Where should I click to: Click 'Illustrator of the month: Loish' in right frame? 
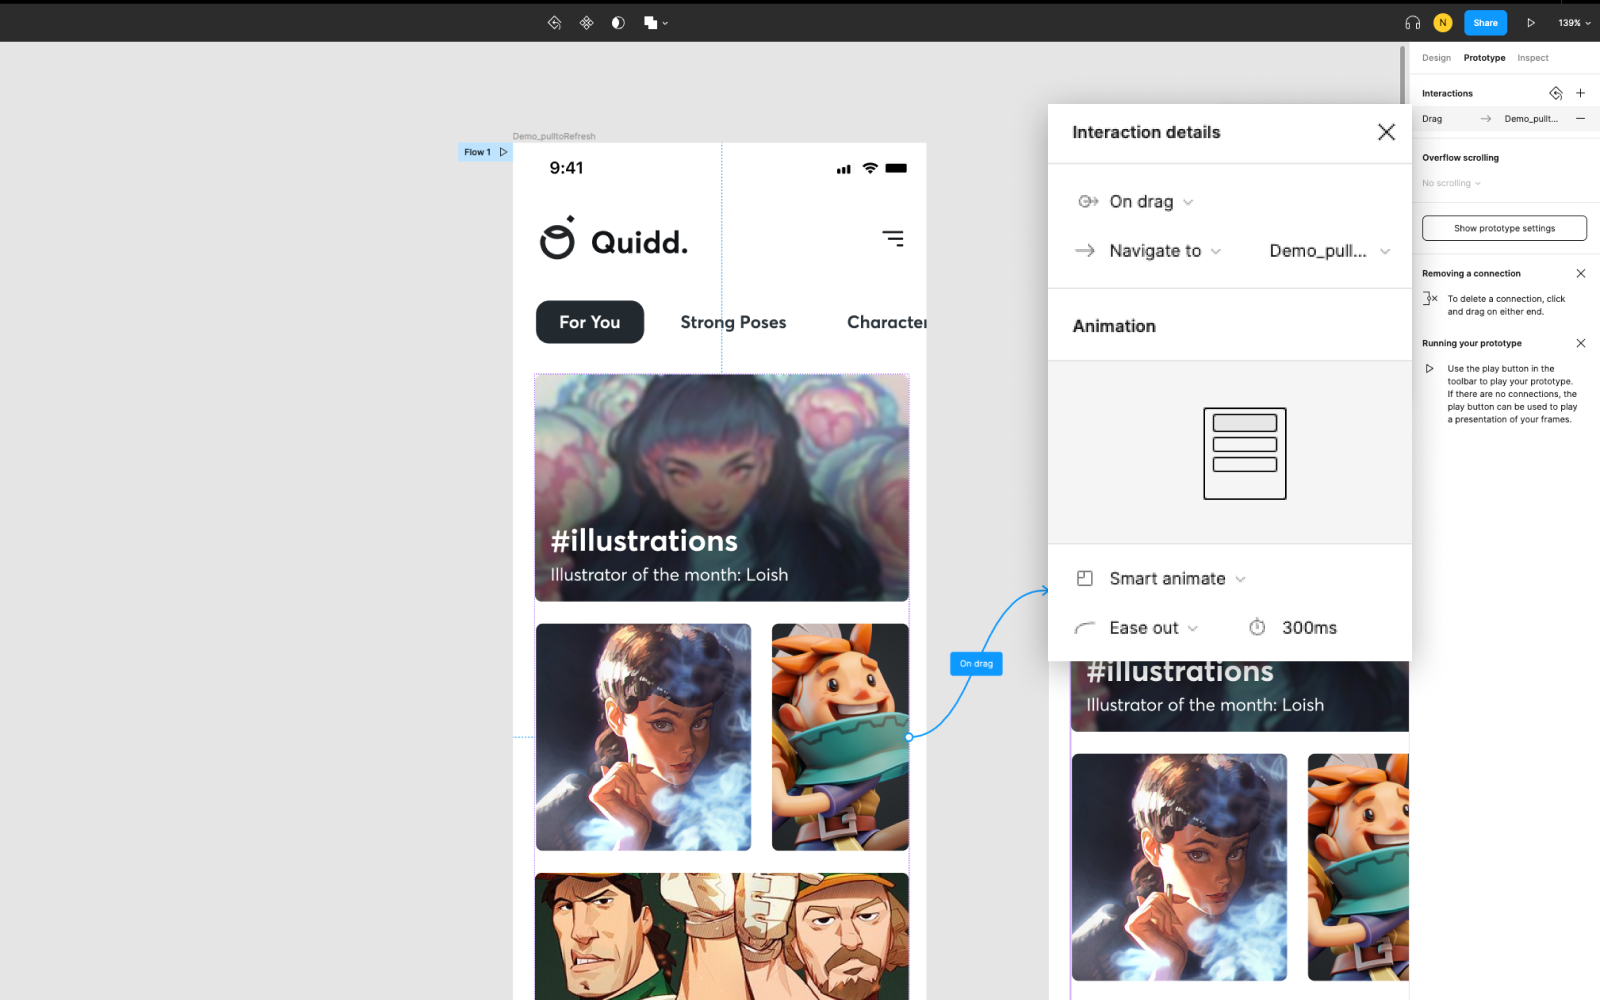coord(1205,705)
